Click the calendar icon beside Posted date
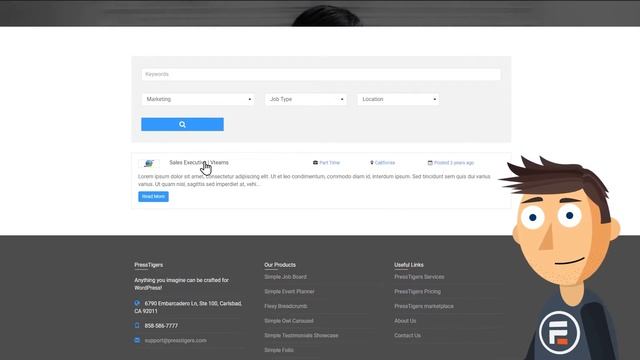Image resolution: width=640 pixels, height=360 pixels. pyautogui.click(x=430, y=162)
